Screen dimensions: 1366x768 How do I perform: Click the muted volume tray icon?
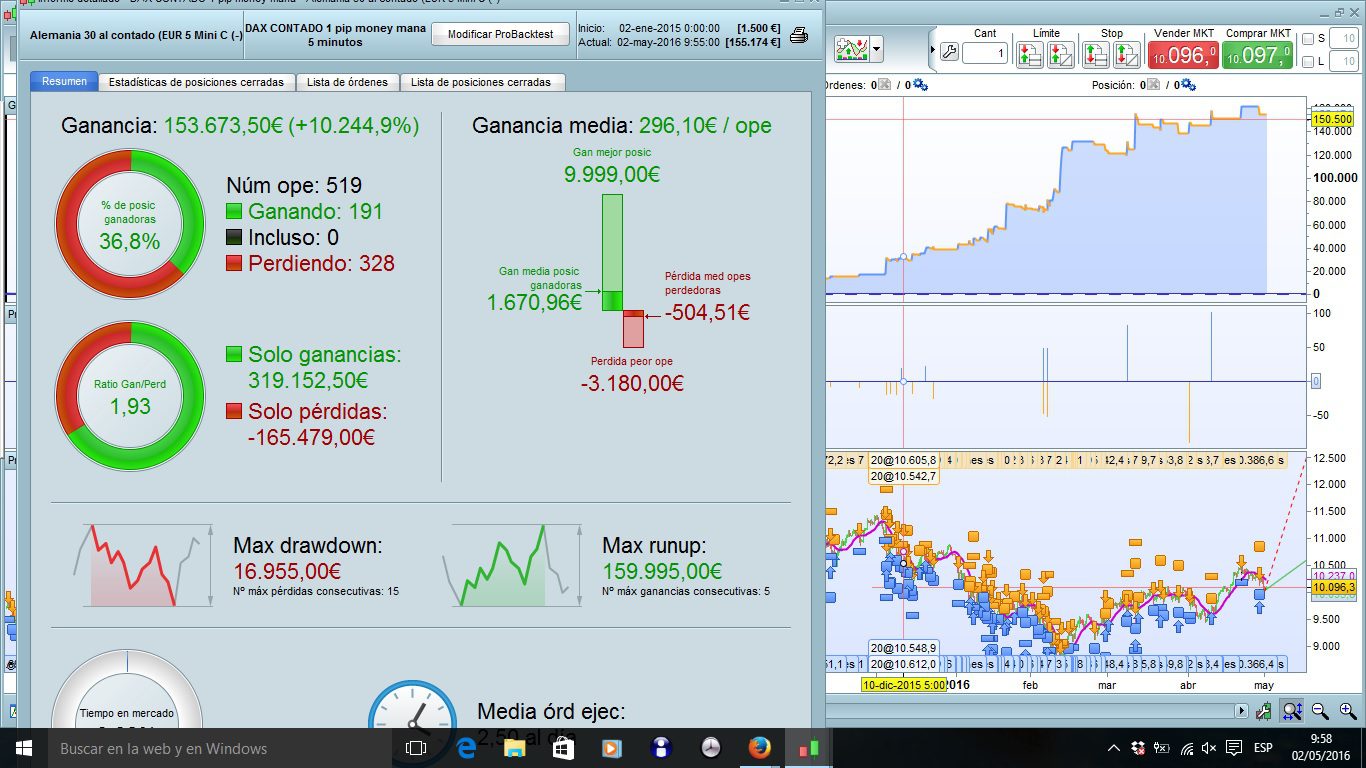click(1209, 748)
